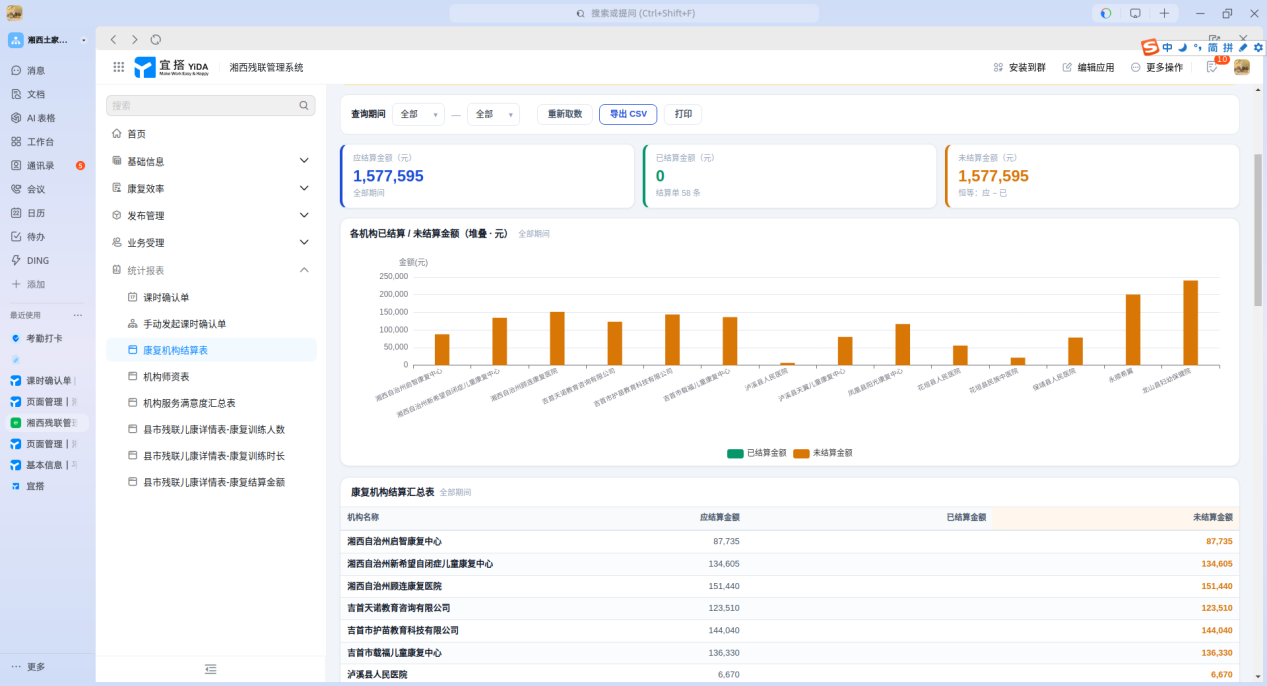Open the 日历 calendar
Screen dimensions: 1267x686
tap(28, 213)
